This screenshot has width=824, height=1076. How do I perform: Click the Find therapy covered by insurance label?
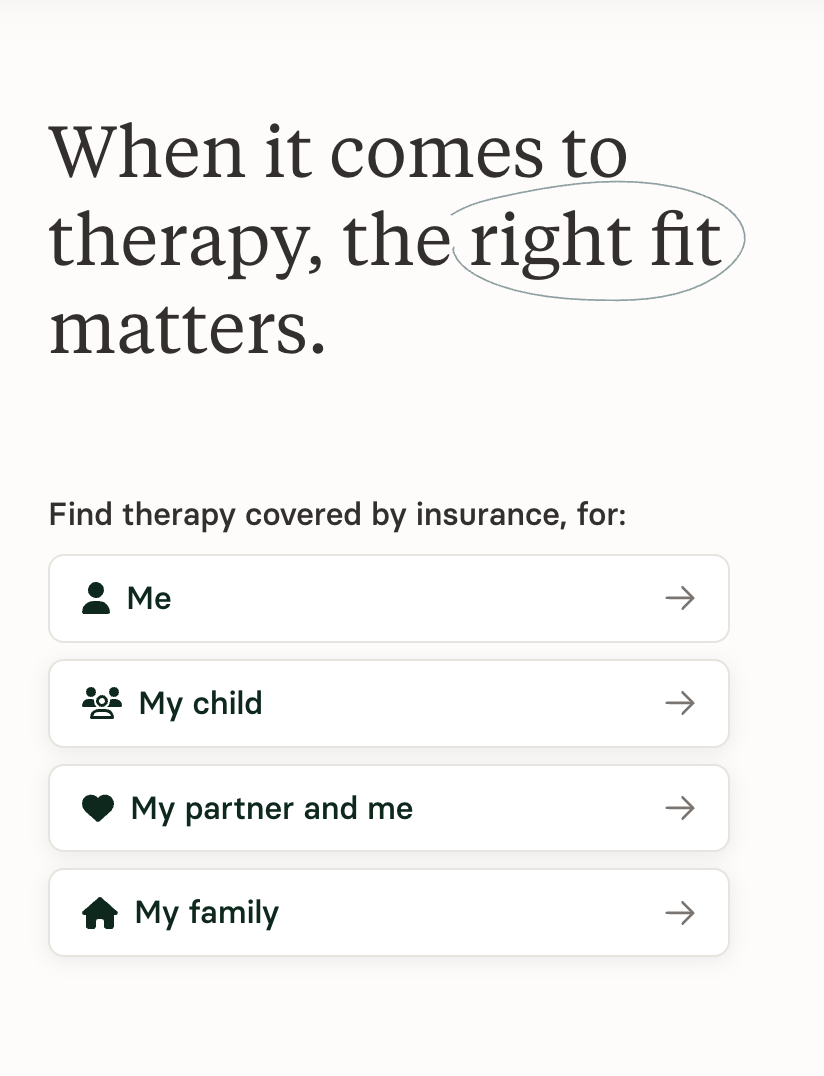click(337, 514)
